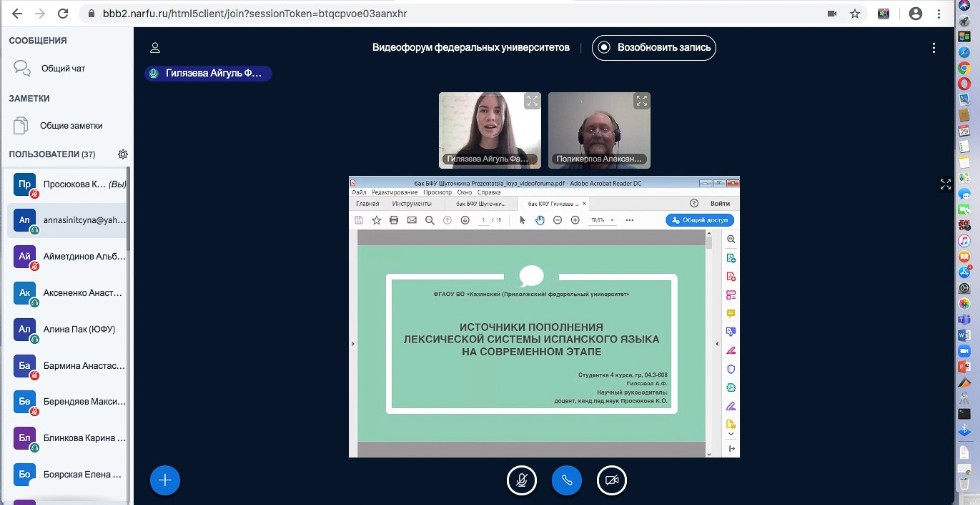Leave audio with the phone button

coord(566,480)
